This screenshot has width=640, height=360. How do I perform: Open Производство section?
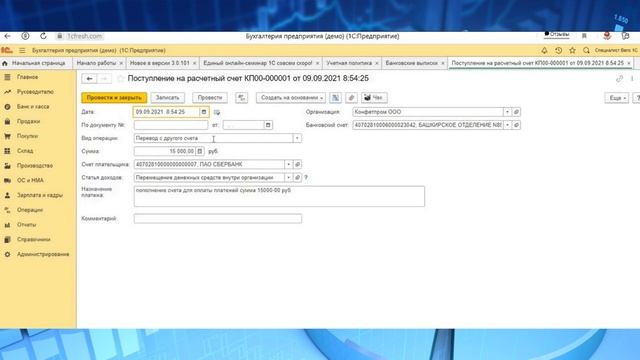click(35, 166)
